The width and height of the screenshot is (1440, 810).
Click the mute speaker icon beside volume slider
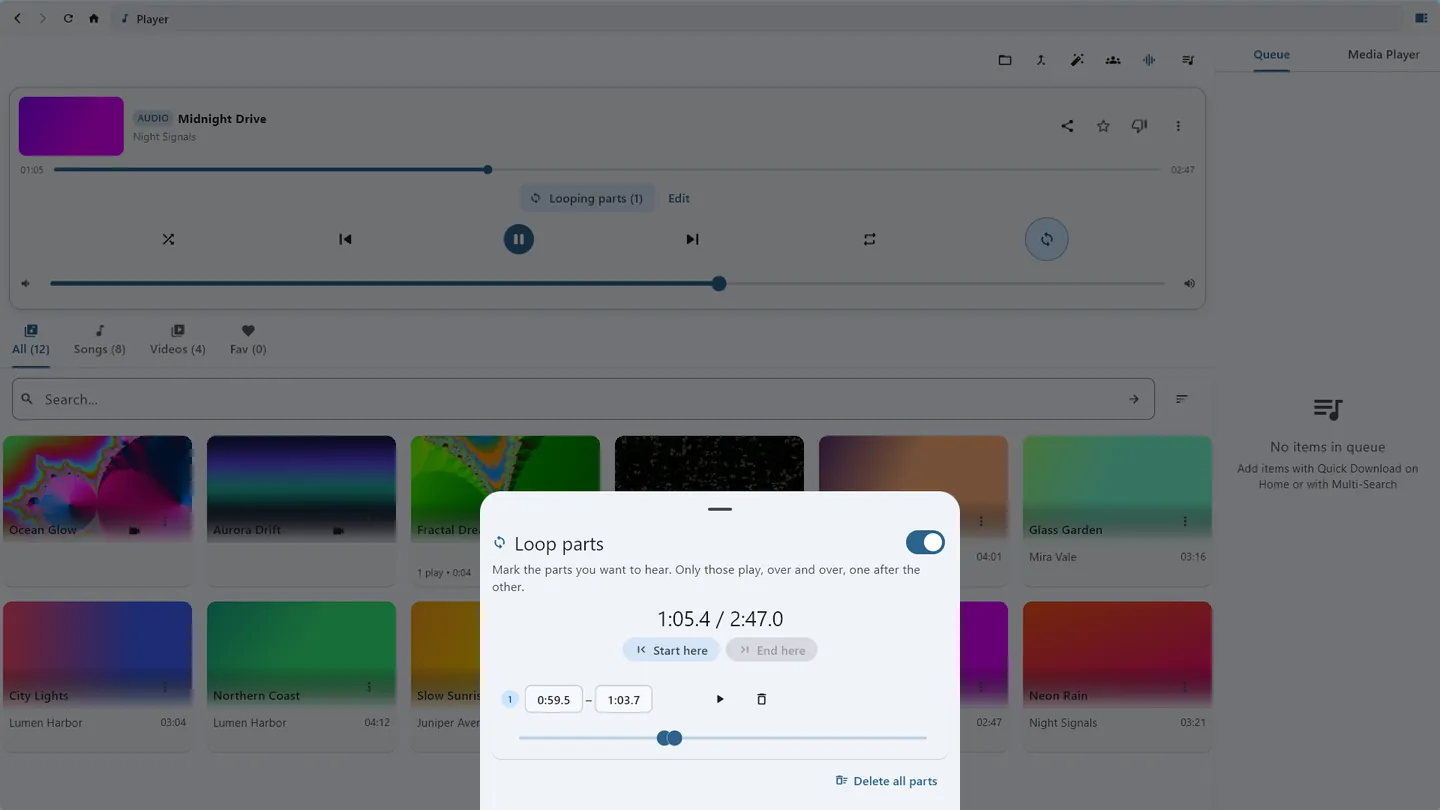pyautogui.click(x=26, y=284)
